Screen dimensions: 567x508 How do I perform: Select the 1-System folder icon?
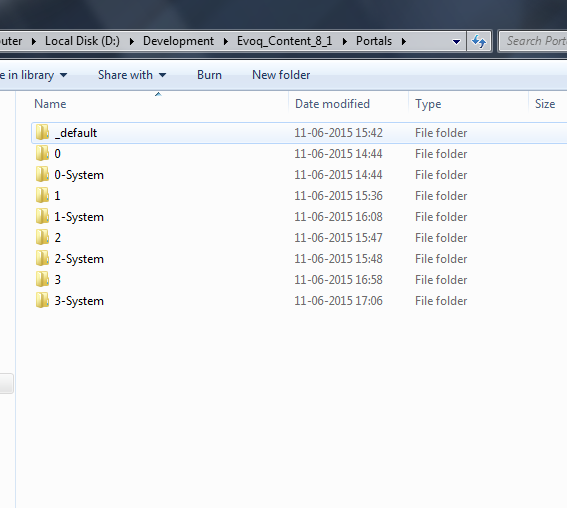[x=42, y=216]
